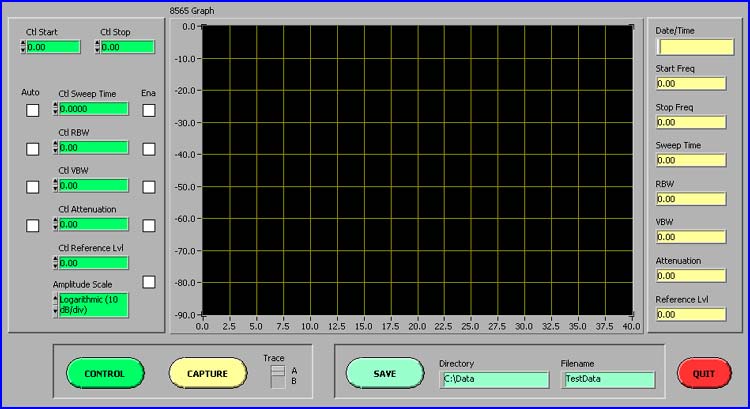Check the Ena box for Ctl RBW

[149, 148]
